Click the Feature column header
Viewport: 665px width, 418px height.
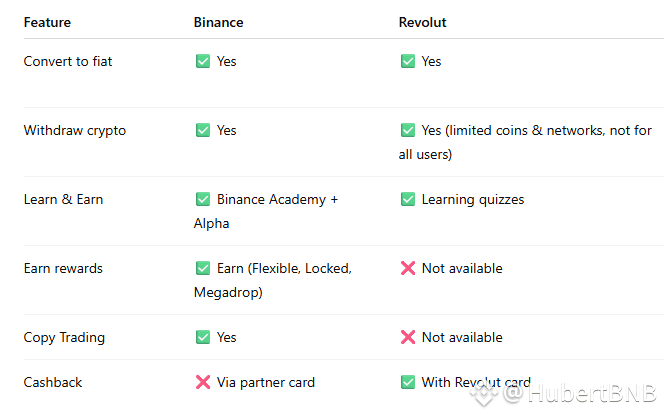coord(47,22)
